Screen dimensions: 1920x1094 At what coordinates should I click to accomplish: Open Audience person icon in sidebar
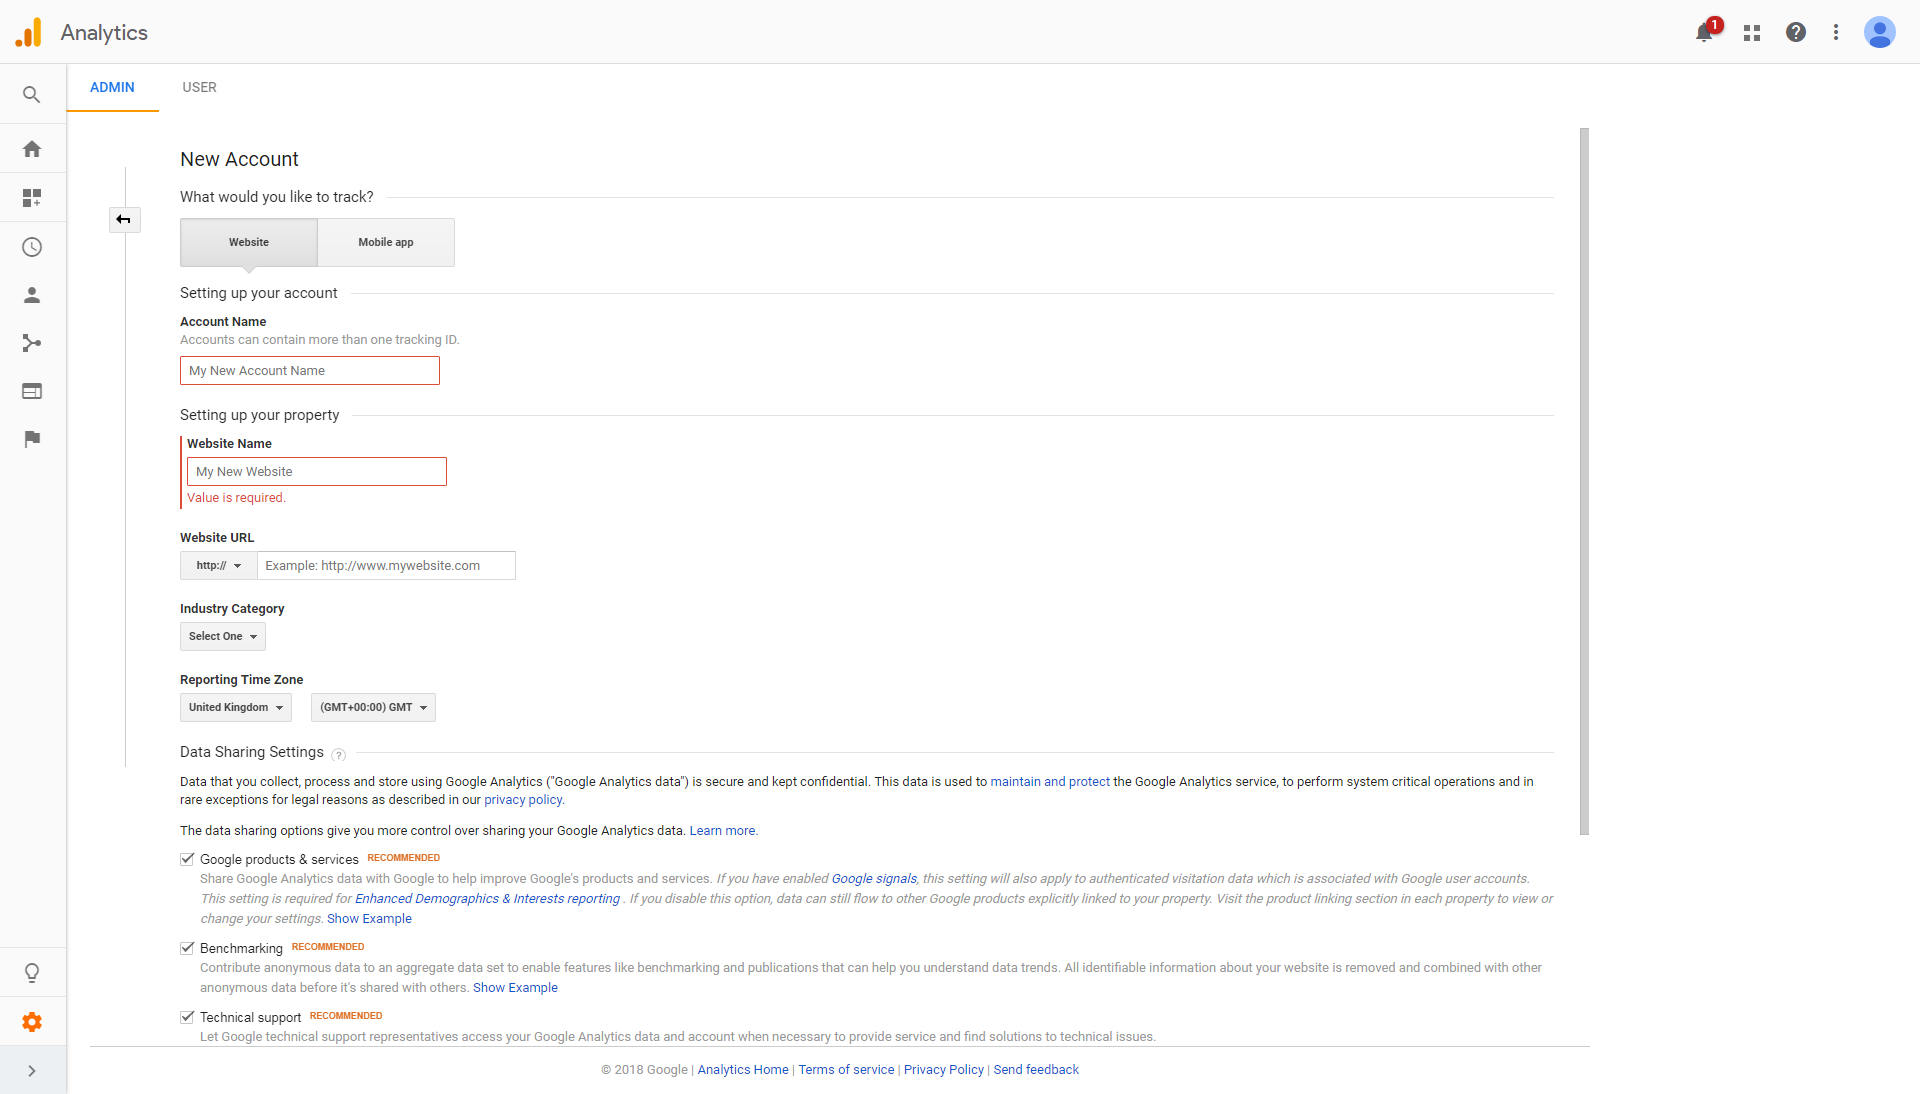[32, 295]
